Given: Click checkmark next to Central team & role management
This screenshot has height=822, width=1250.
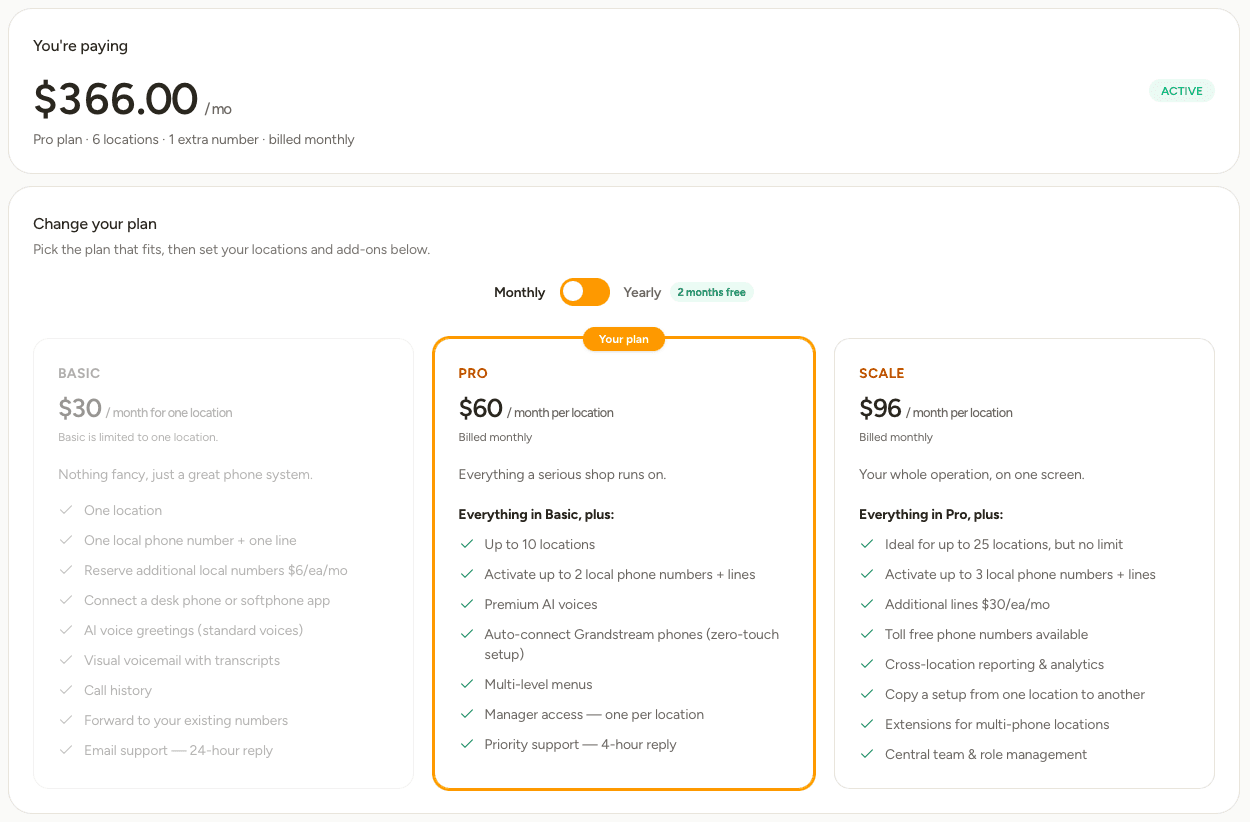Looking at the screenshot, I should tap(867, 754).
